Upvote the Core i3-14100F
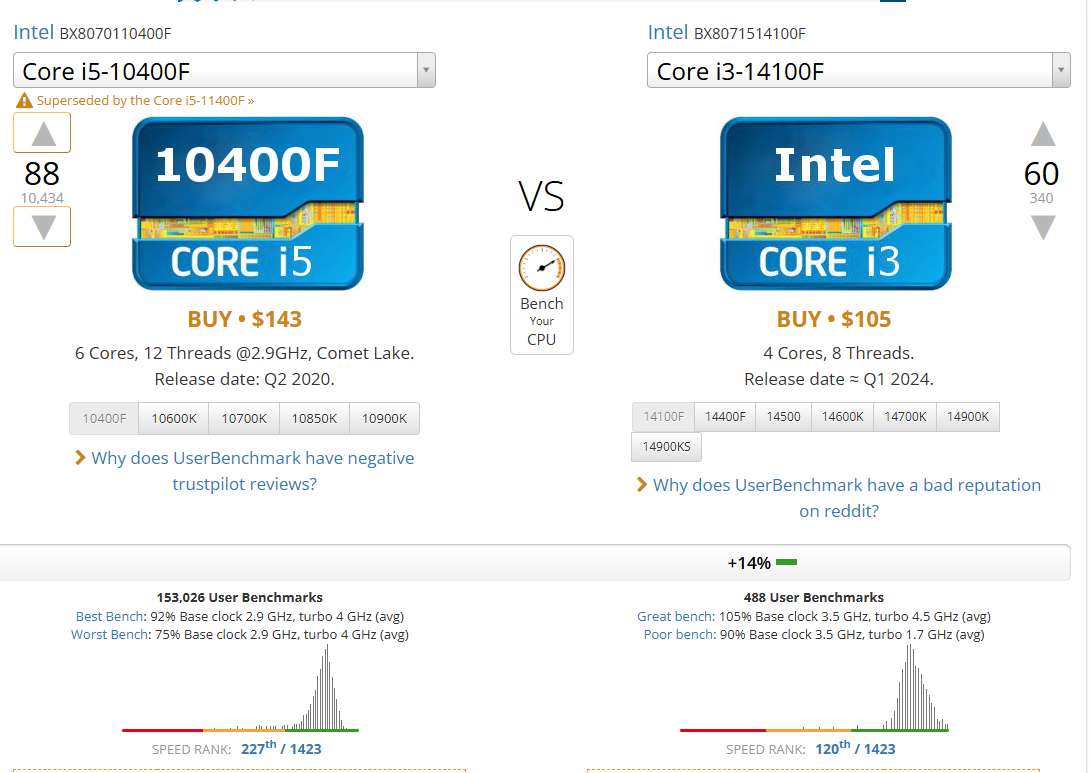 pos(1043,134)
